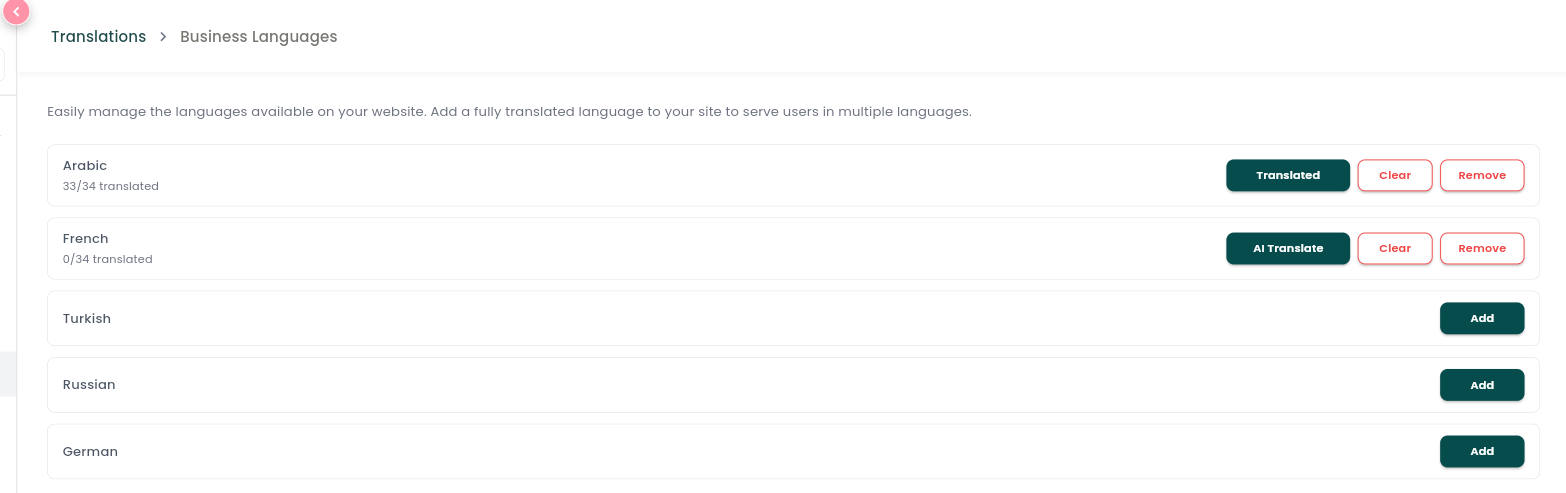The image size is (1566, 493).
Task: Click the breadcrumb chevron separator
Action: click(163, 37)
